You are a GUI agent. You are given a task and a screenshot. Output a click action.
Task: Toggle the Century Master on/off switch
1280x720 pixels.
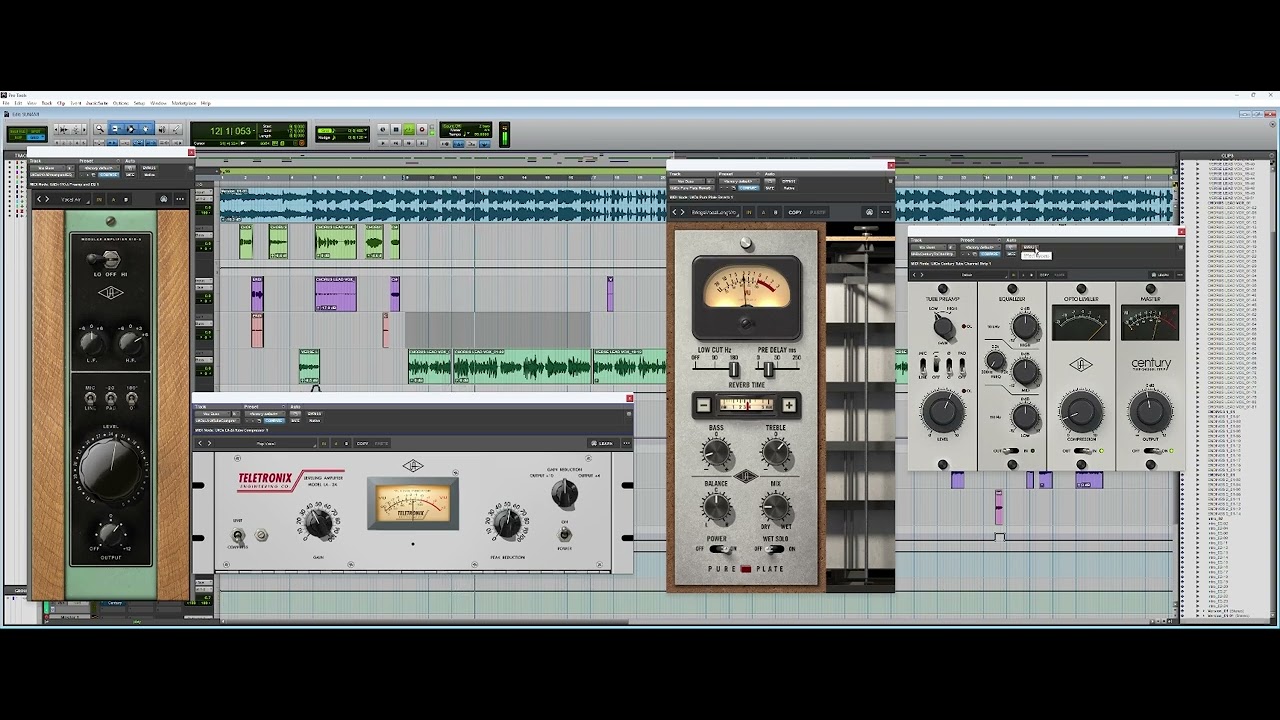tap(1150, 451)
